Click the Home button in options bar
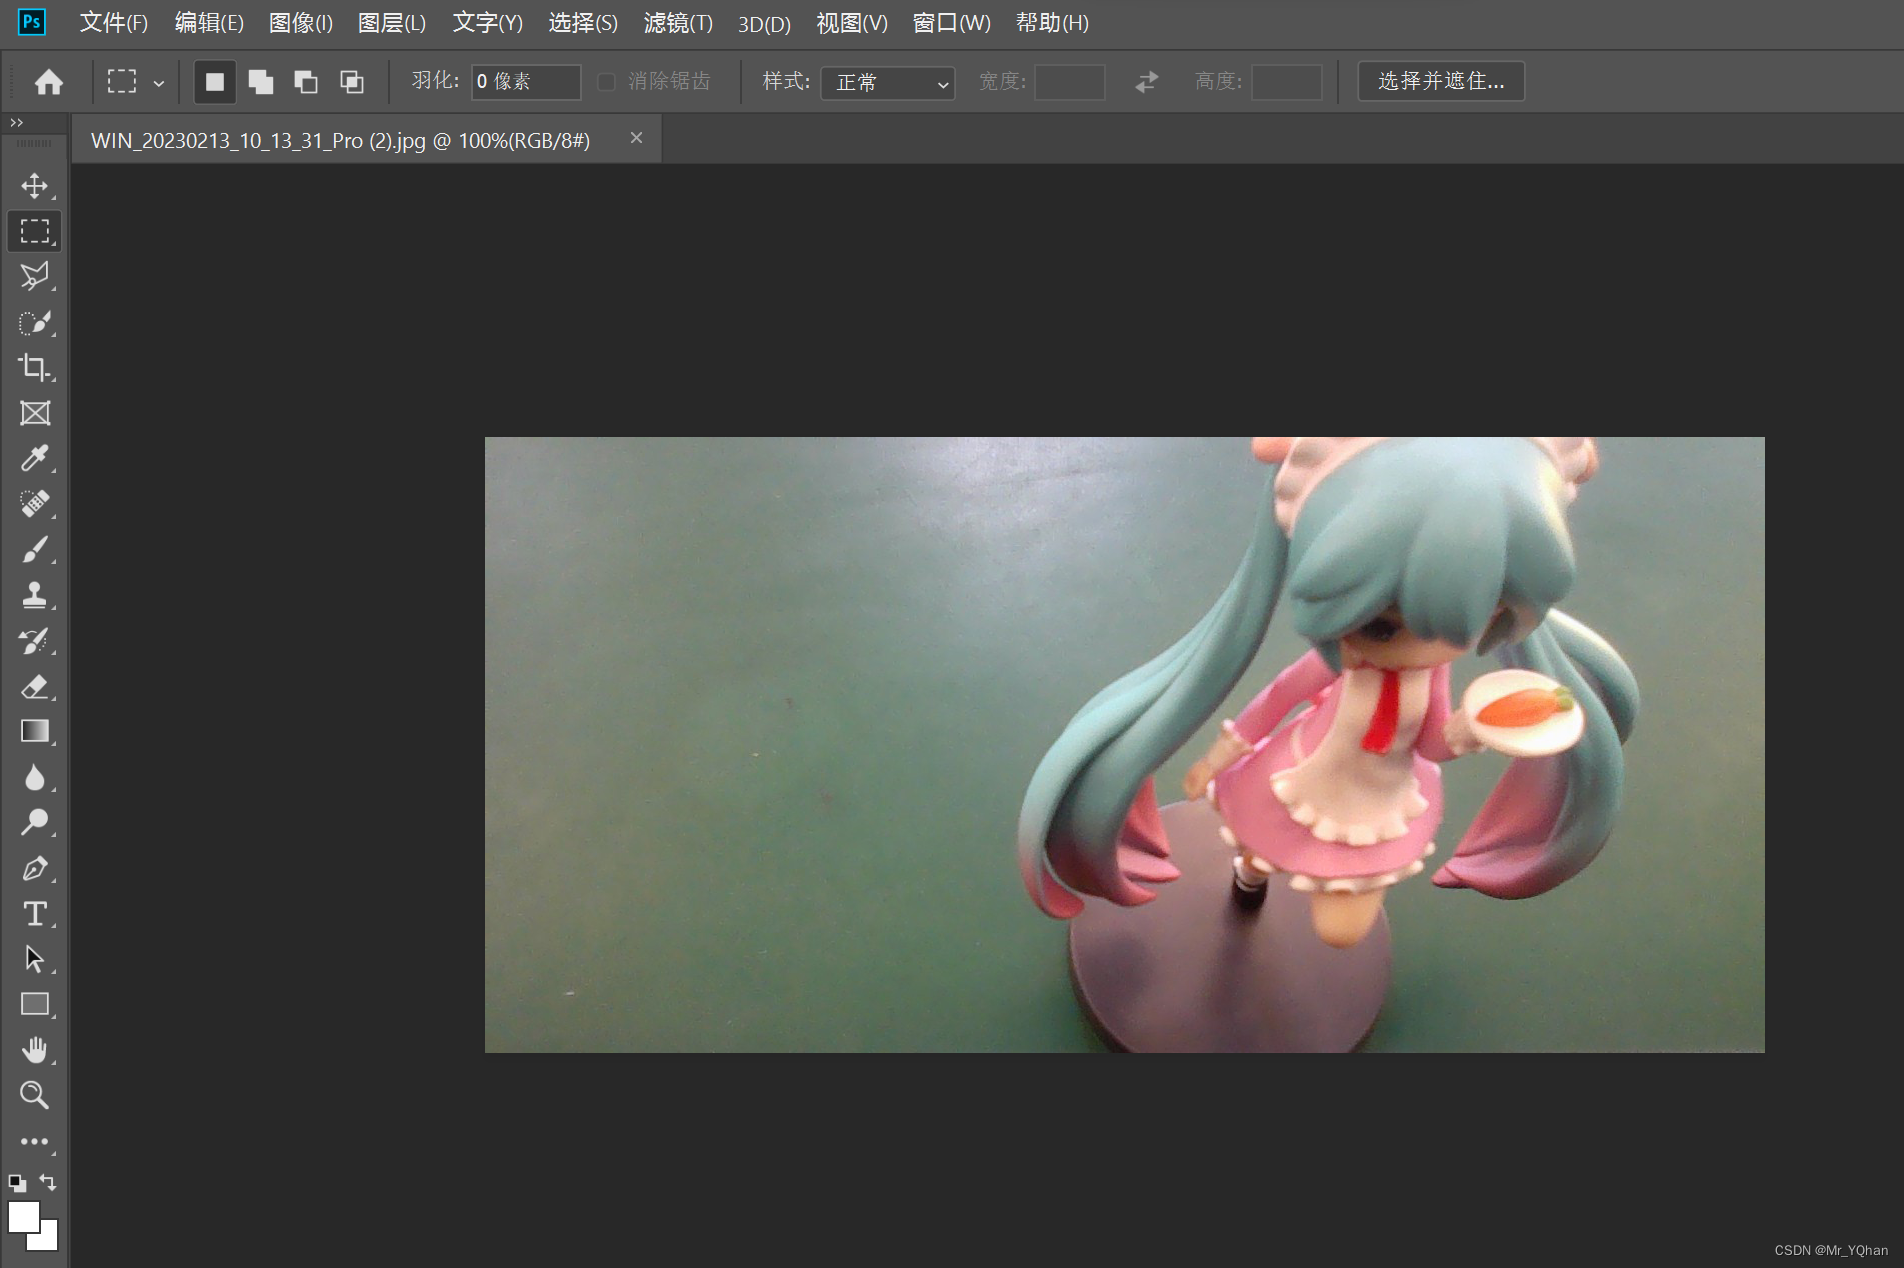Screen dimensions: 1904x1268 coord(49,82)
